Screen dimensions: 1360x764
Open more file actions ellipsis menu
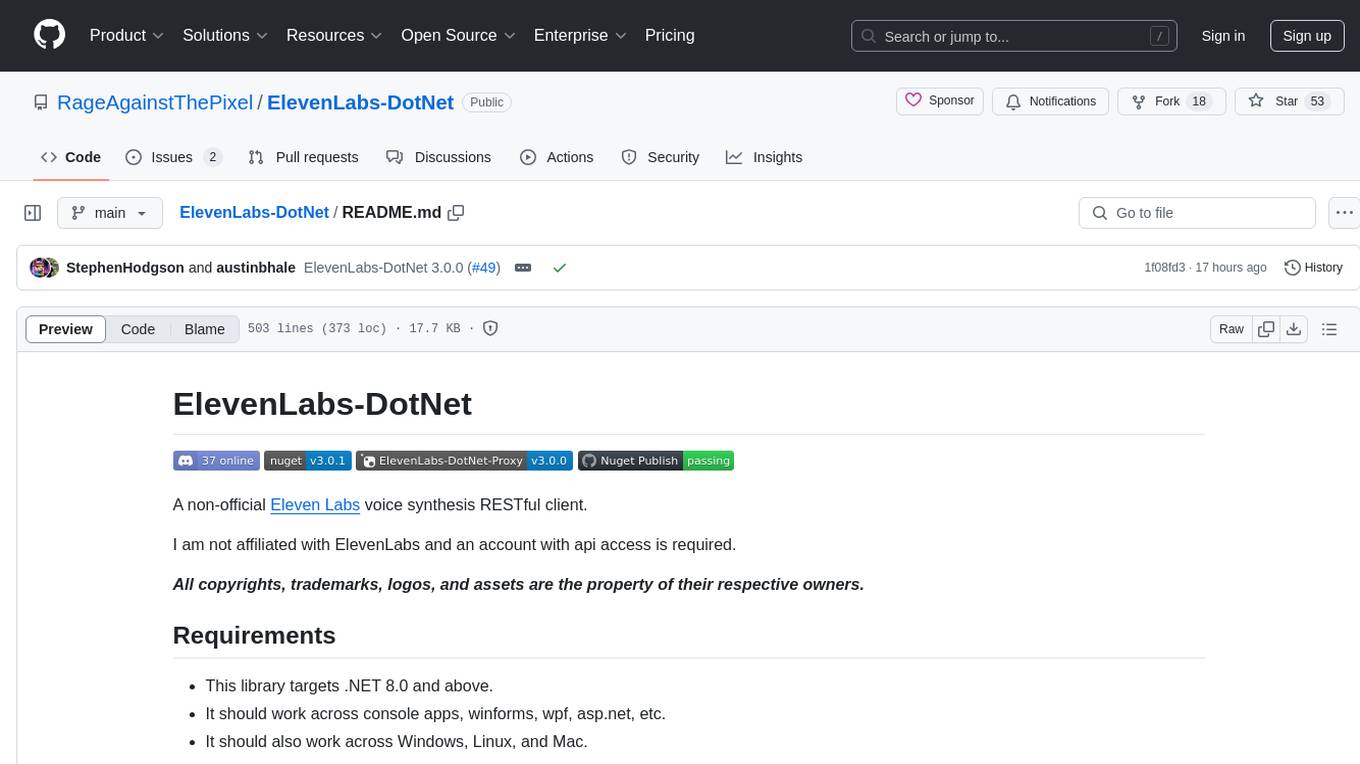pyautogui.click(x=1345, y=213)
